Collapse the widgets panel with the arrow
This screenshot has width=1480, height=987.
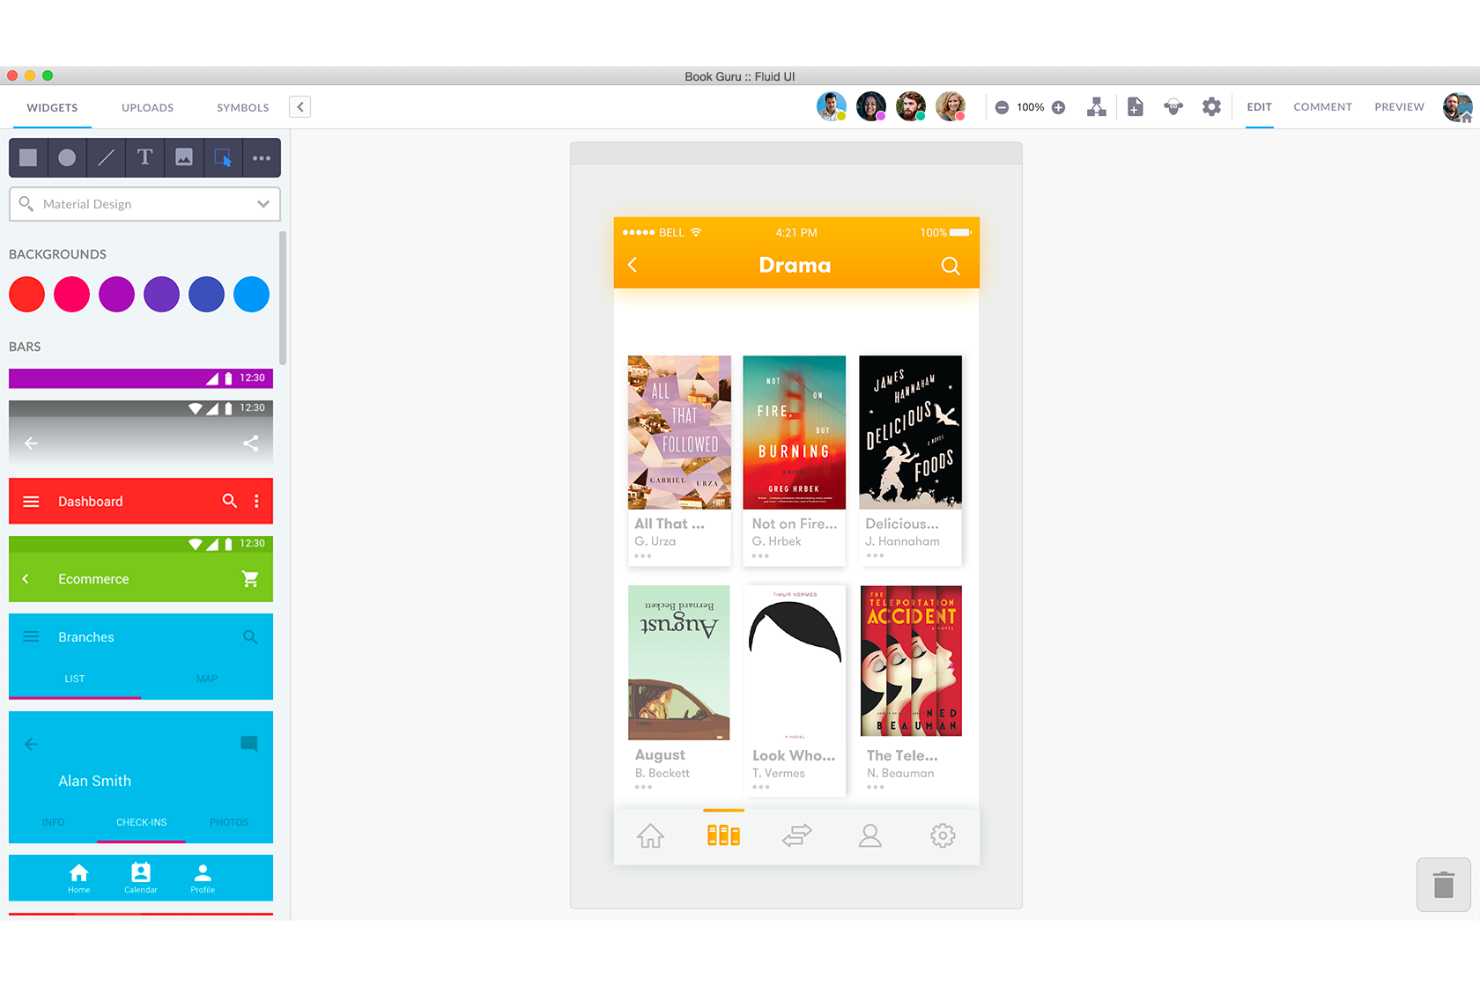300,107
